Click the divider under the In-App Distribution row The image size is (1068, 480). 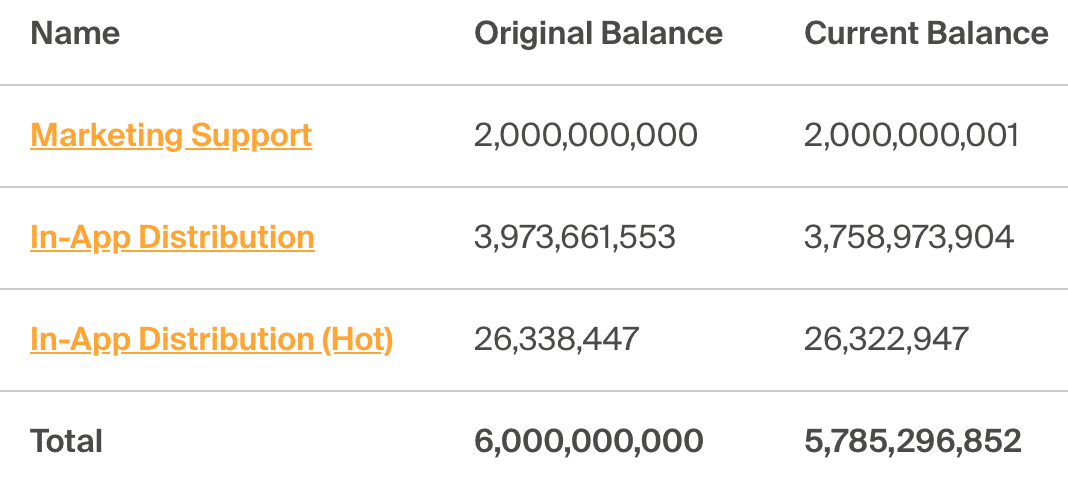[x=534, y=289]
